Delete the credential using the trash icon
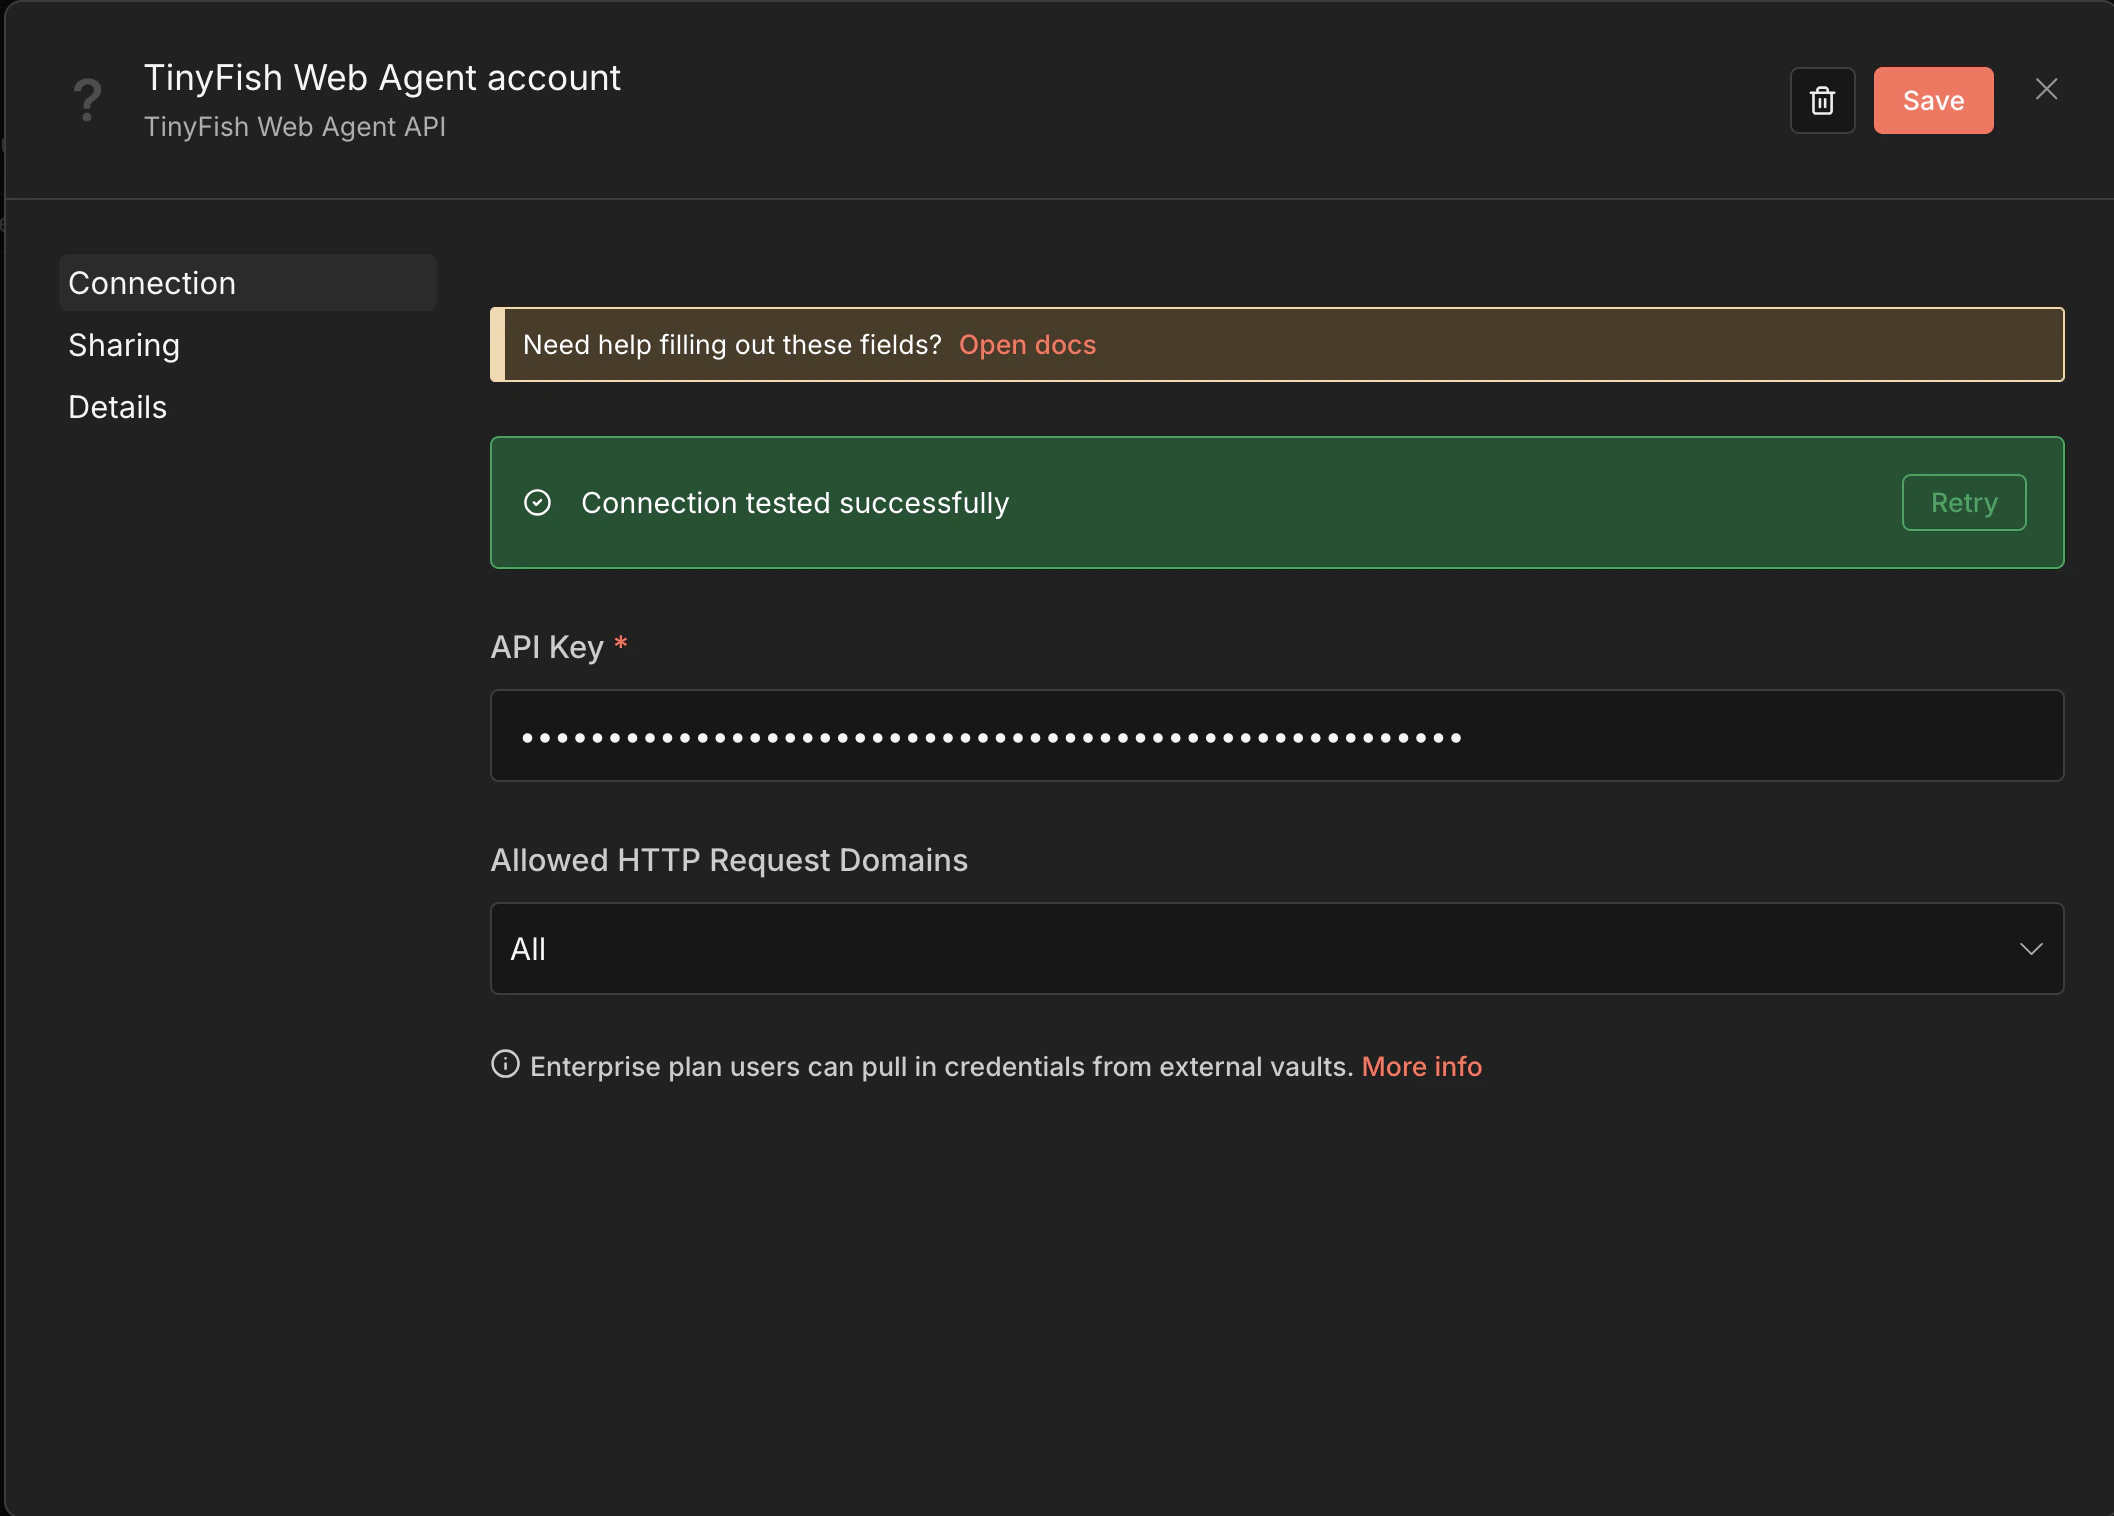Screen dimensions: 2114x1516 point(1822,100)
